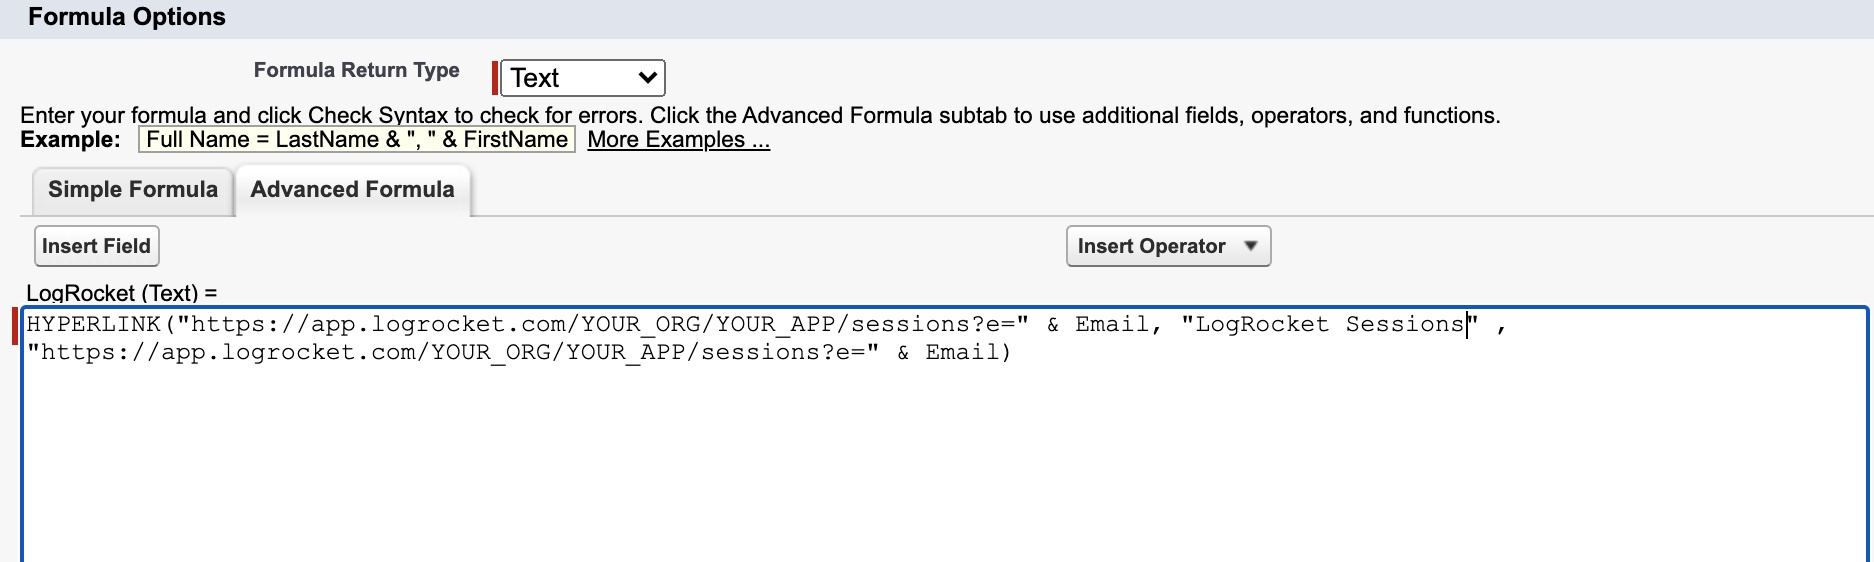This screenshot has height=562, width=1874.
Task: Click the Insert Field button
Action: pyautogui.click(x=96, y=246)
